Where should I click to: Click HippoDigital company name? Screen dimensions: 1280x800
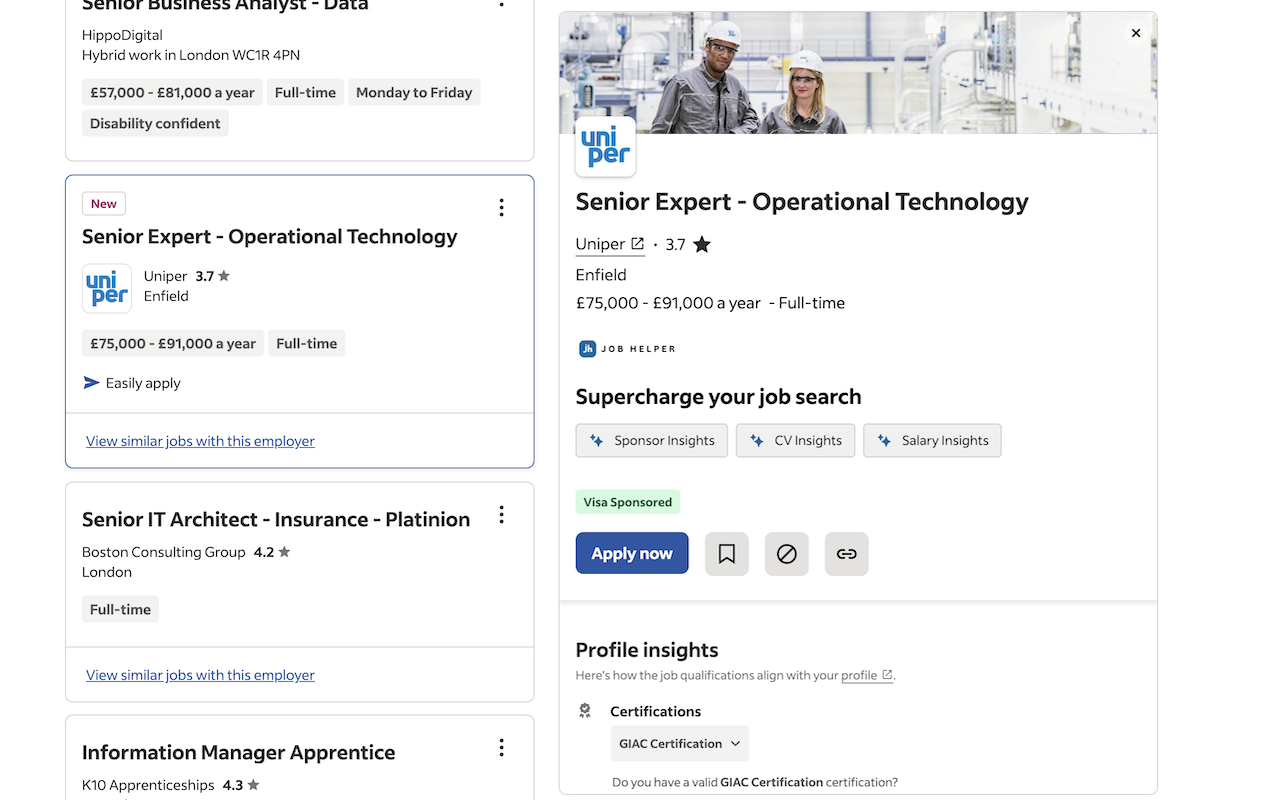pyautogui.click(x=122, y=35)
